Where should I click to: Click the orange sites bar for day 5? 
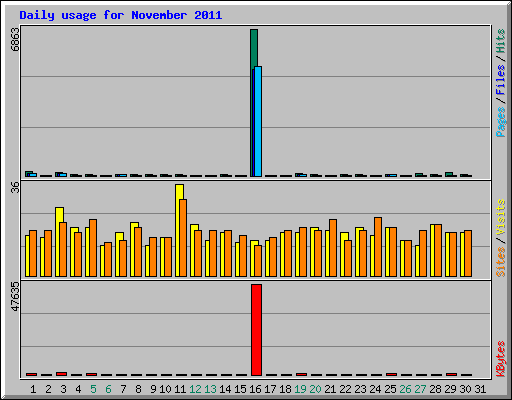[x=93, y=248]
